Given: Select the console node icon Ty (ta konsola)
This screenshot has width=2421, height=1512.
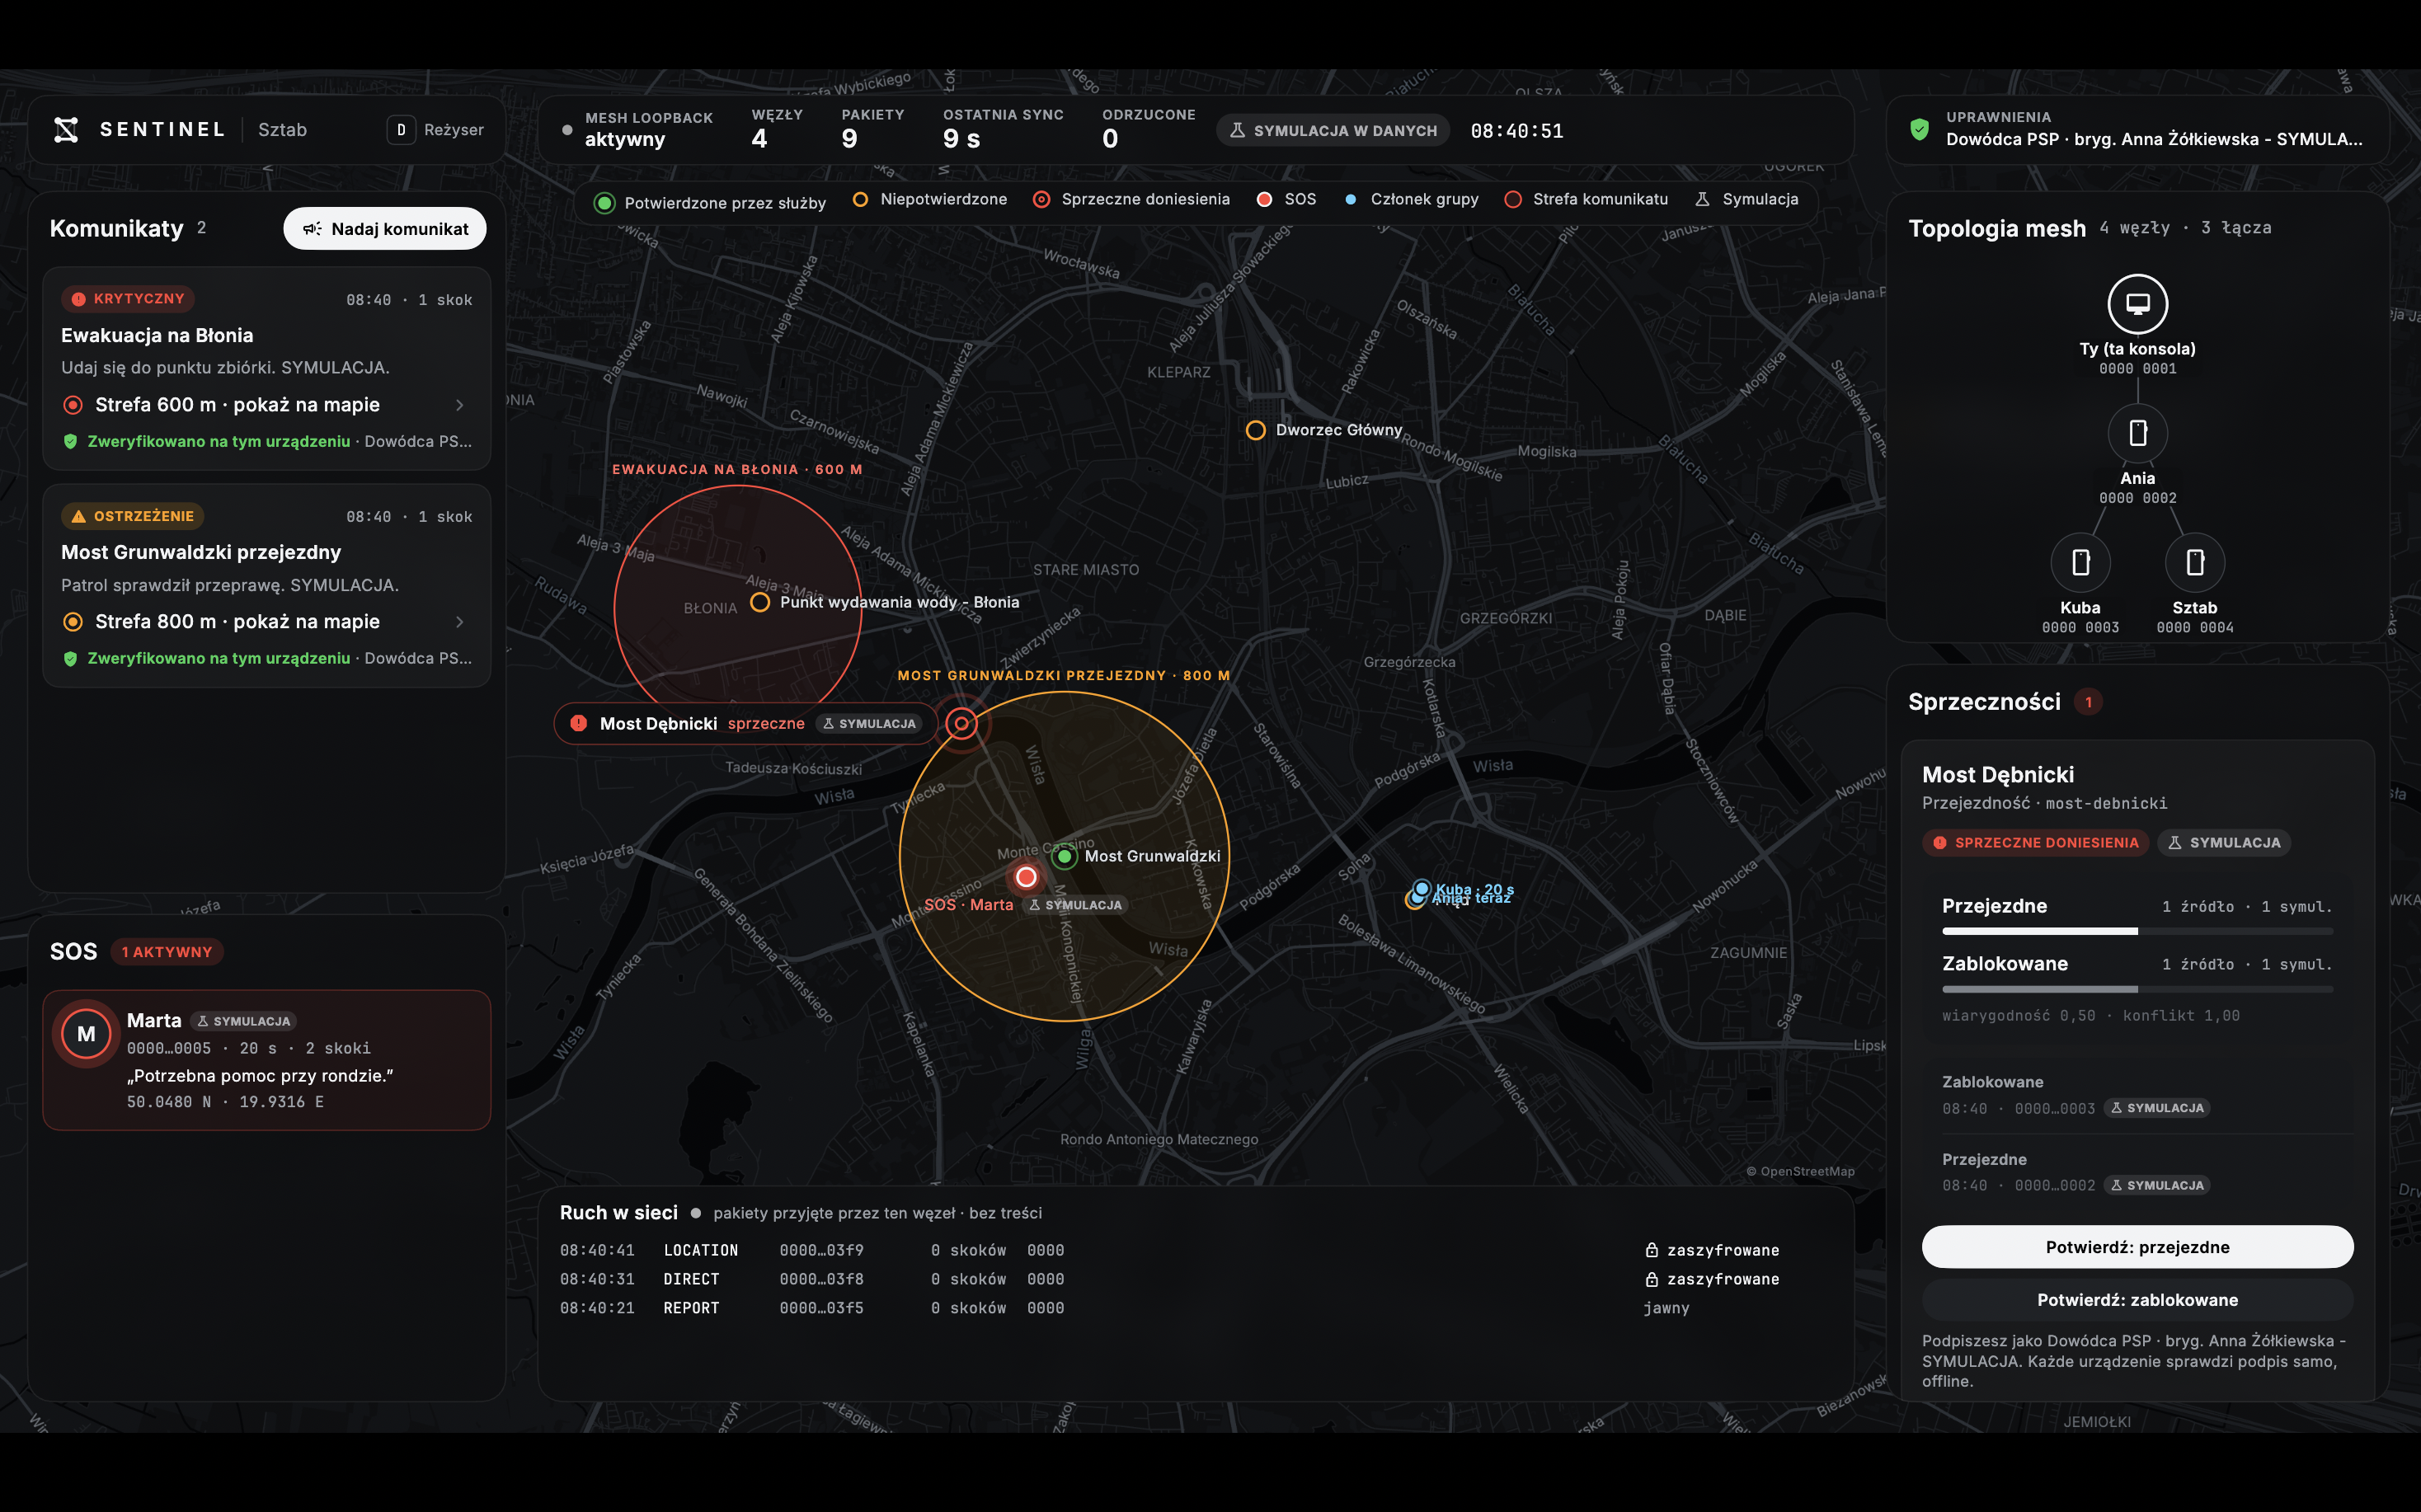Looking at the screenshot, I should (2137, 304).
